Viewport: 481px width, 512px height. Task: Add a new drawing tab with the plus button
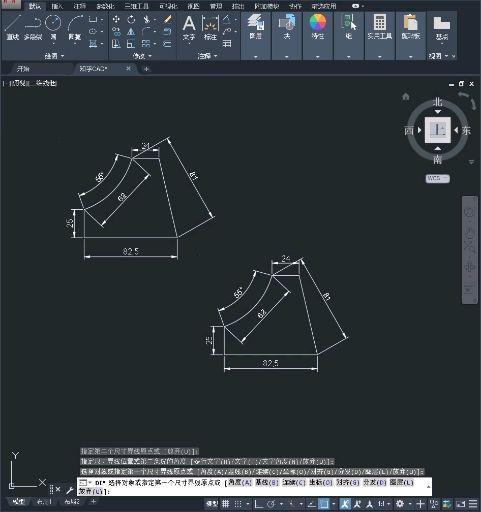pyautogui.click(x=146, y=69)
